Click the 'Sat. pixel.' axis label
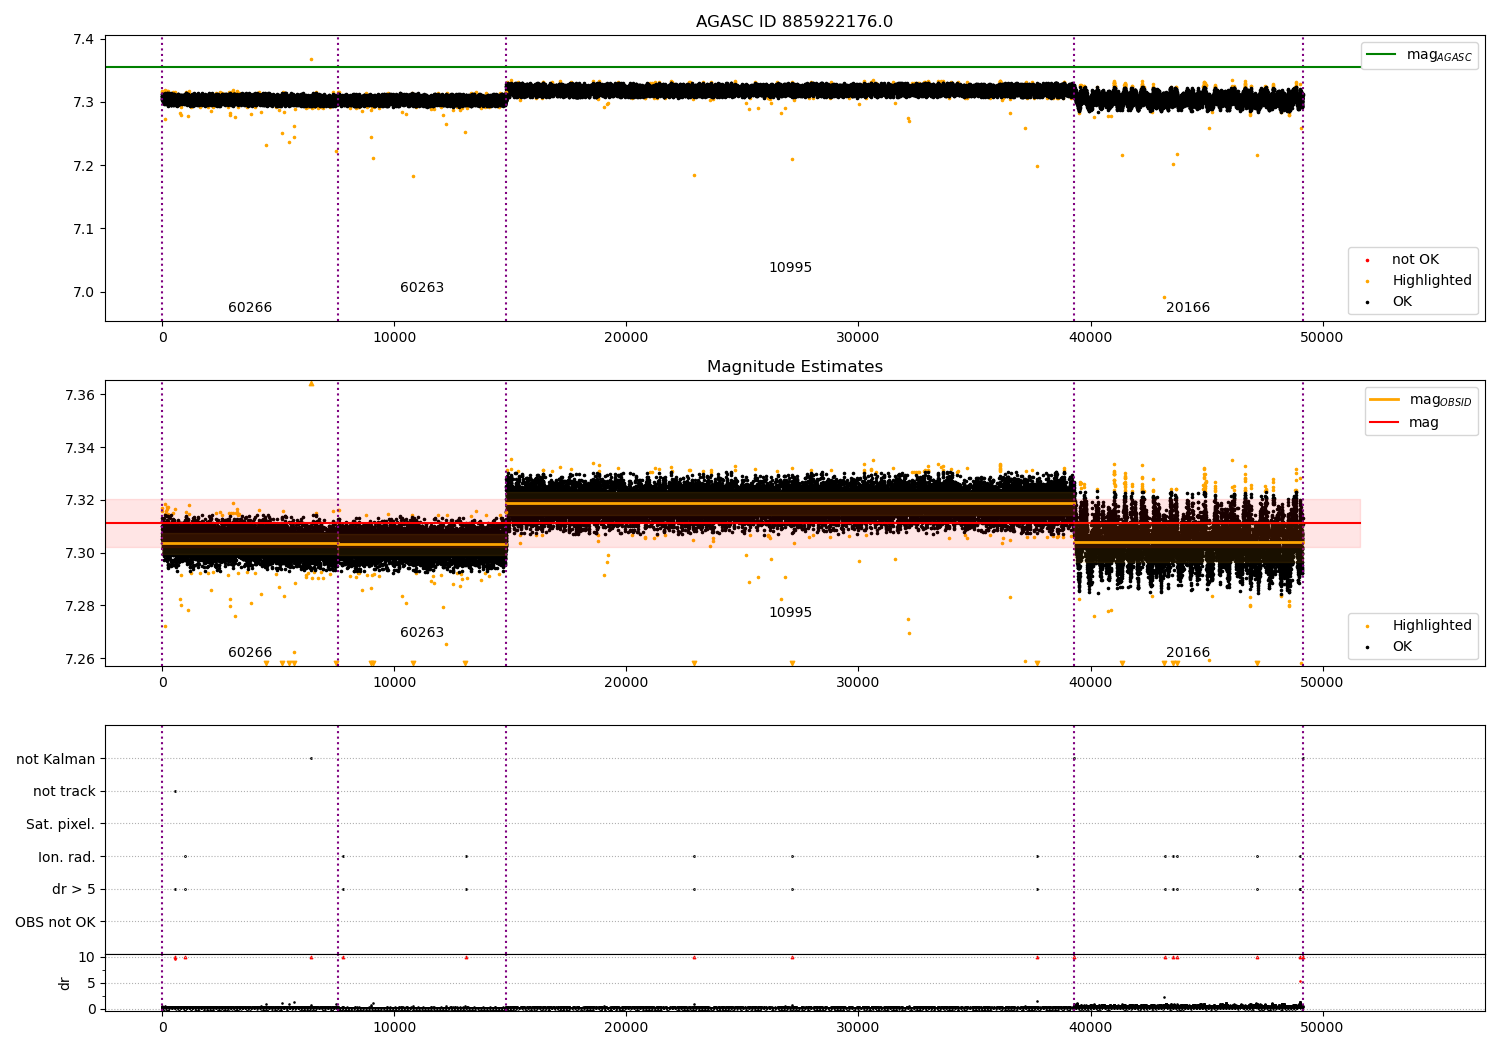Viewport: 1500px width, 1050px height. 61,824
